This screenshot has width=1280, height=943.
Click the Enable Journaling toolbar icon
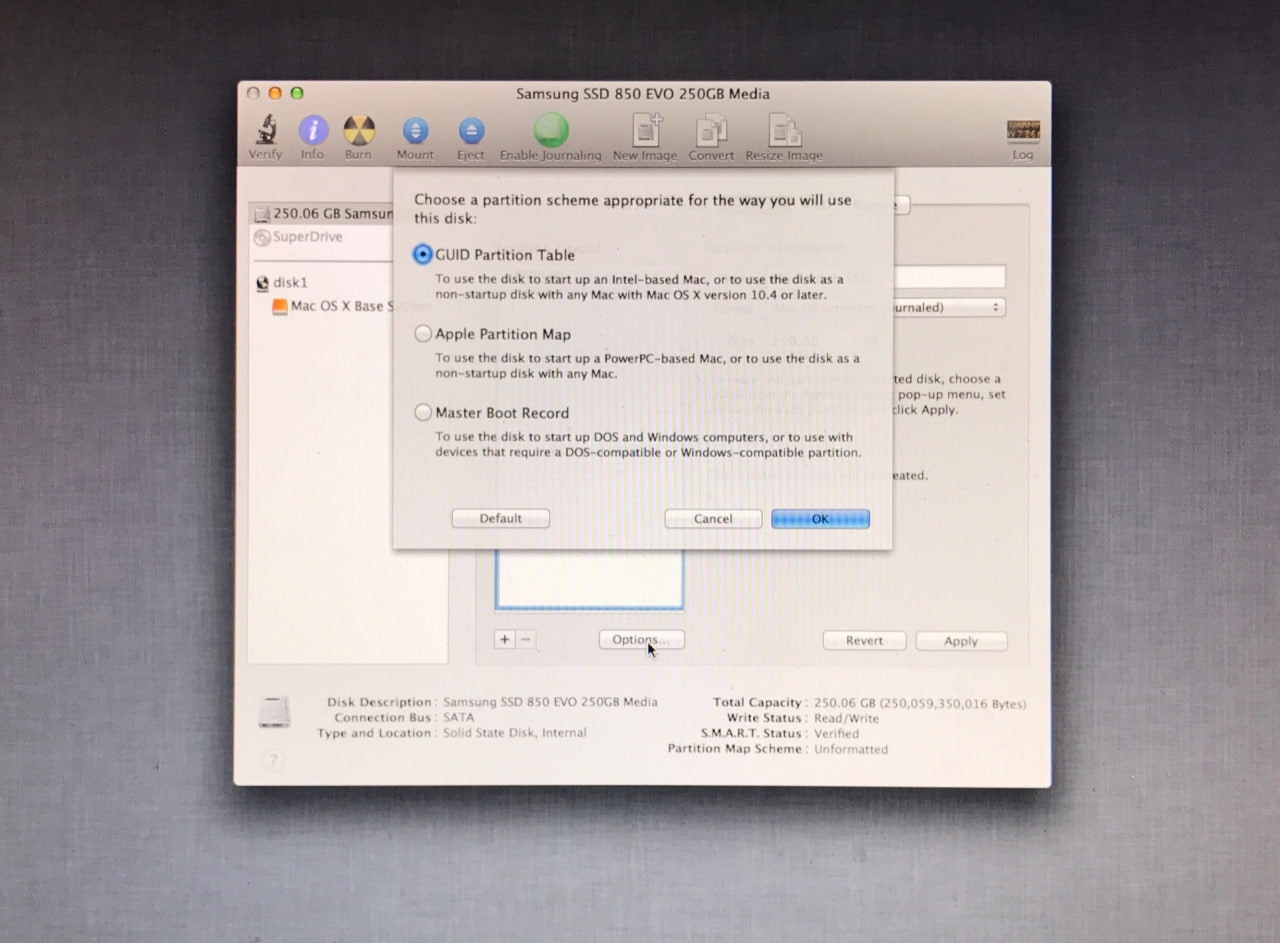point(549,131)
